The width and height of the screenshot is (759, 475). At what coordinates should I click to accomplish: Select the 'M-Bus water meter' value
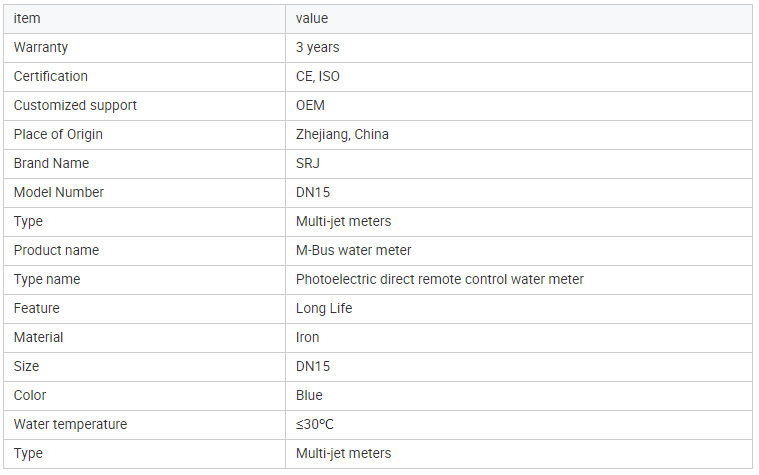(x=353, y=250)
